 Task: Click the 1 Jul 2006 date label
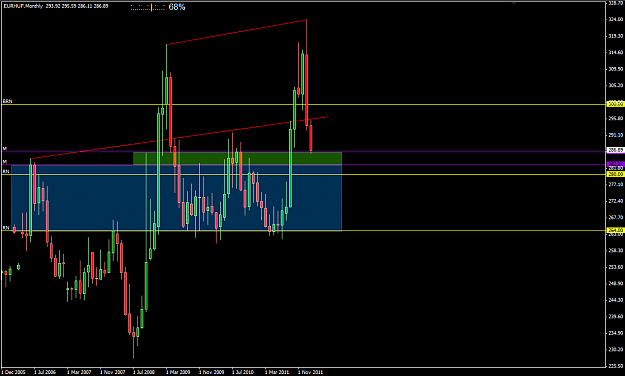click(x=45, y=372)
